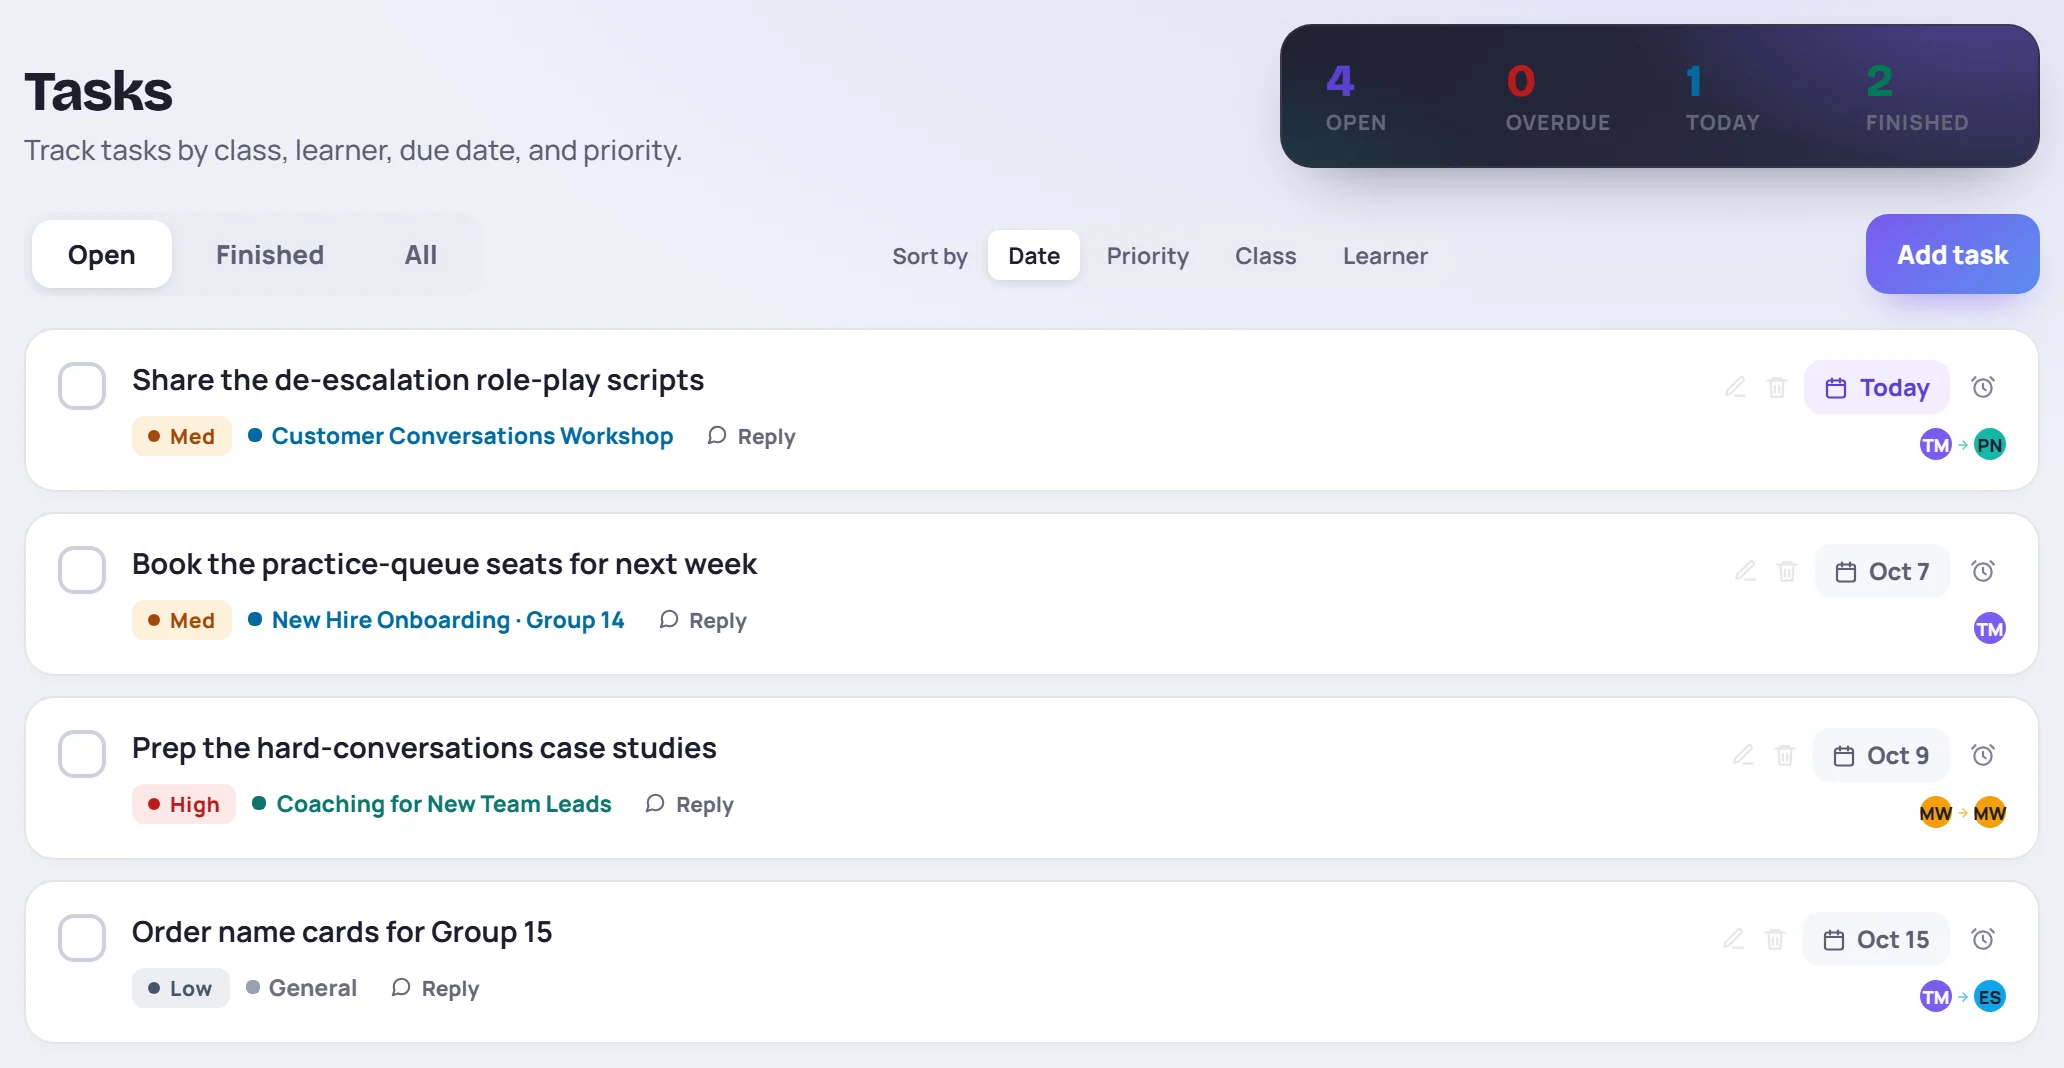
Task: Switch to the Finished tab
Action: pos(270,255)
